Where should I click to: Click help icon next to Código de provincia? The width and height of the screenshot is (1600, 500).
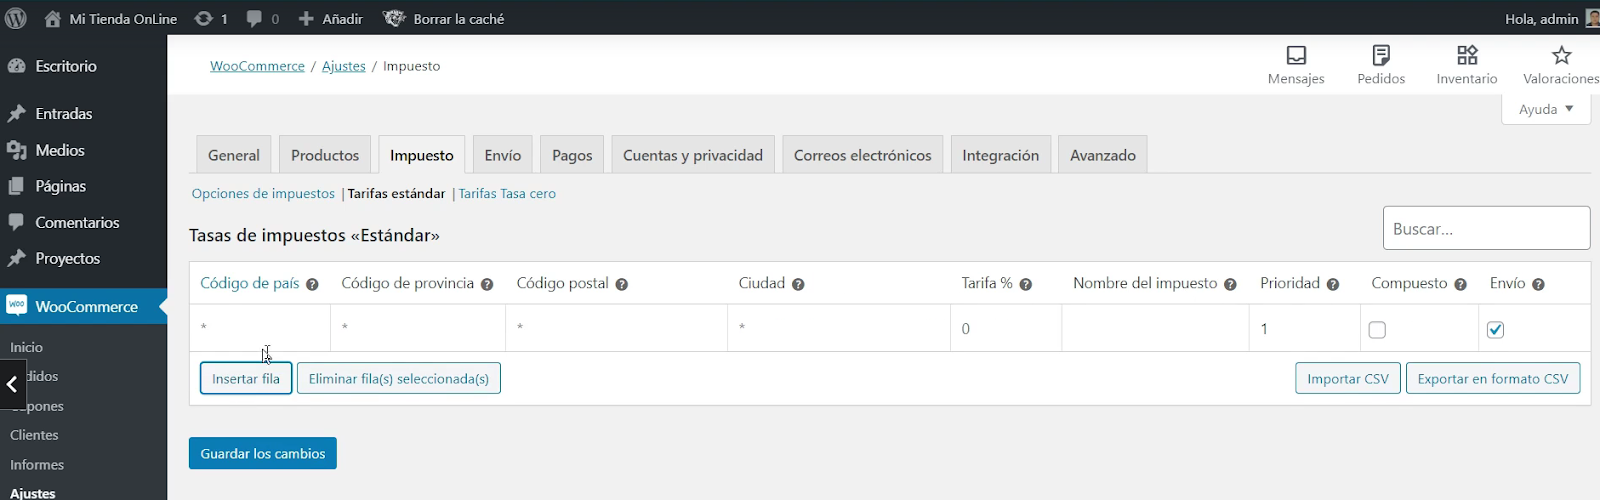click(x=487, y=285)
